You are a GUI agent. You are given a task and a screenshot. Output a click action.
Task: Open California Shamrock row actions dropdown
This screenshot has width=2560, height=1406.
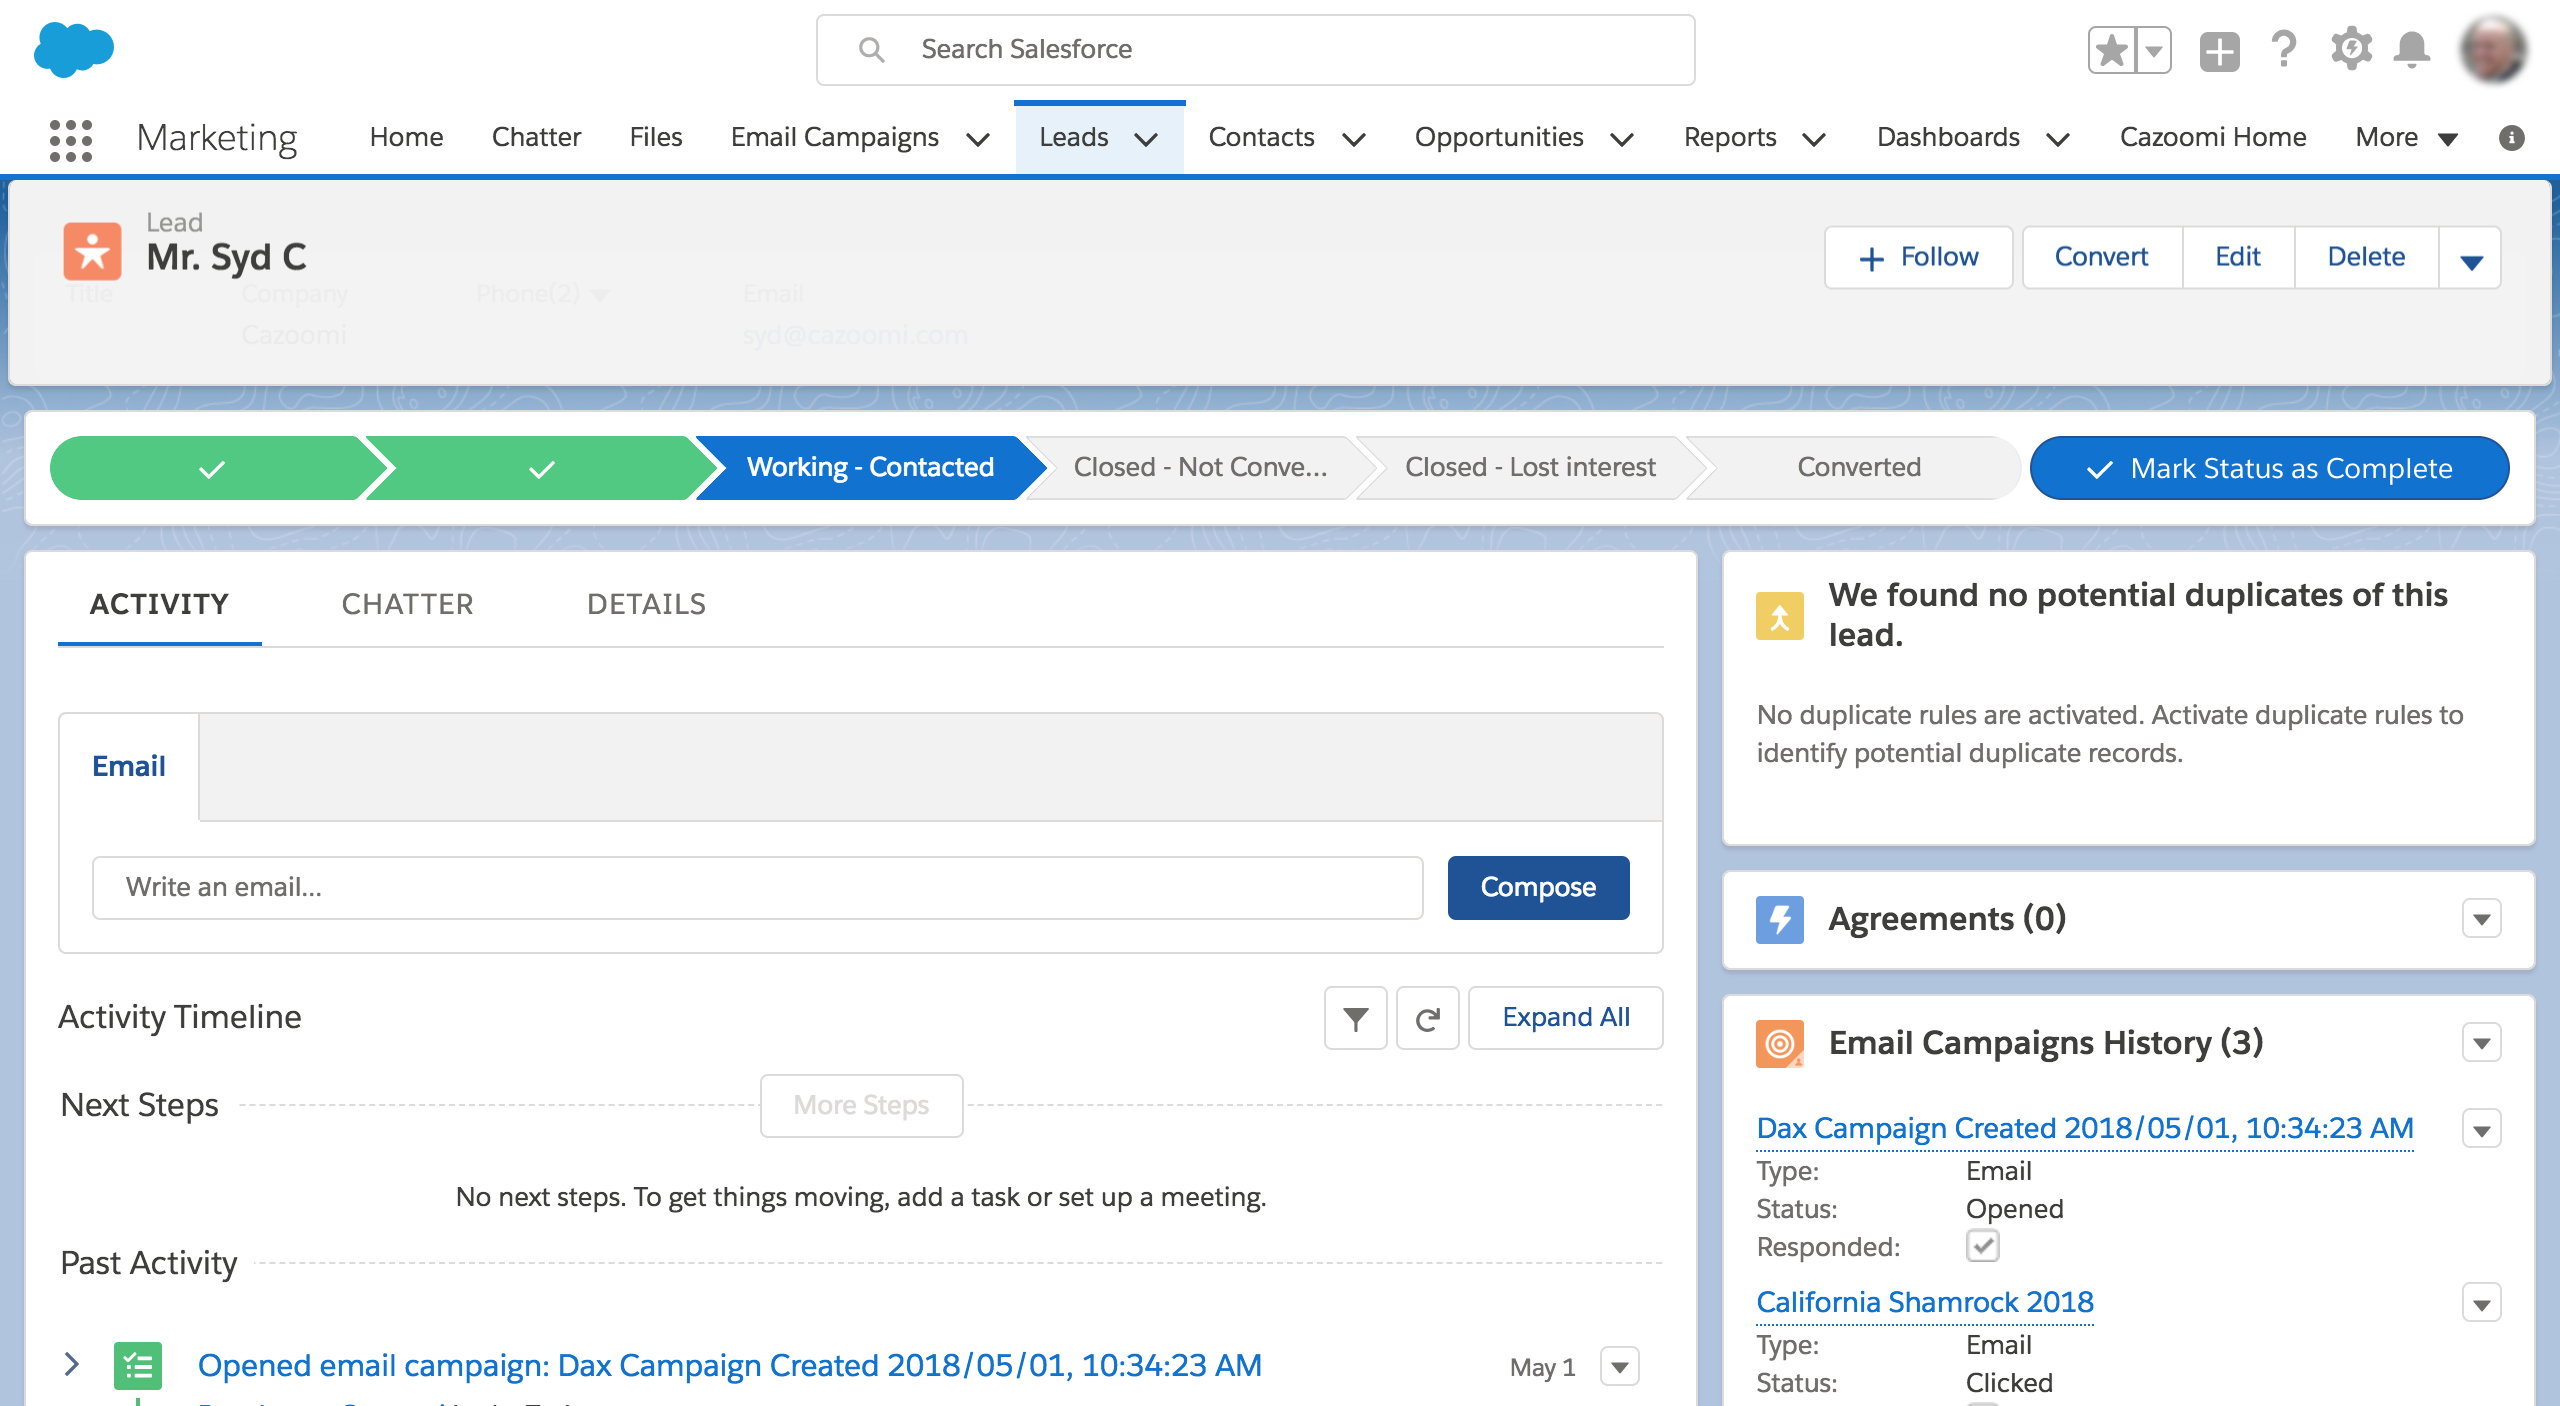(2482, 1304)
